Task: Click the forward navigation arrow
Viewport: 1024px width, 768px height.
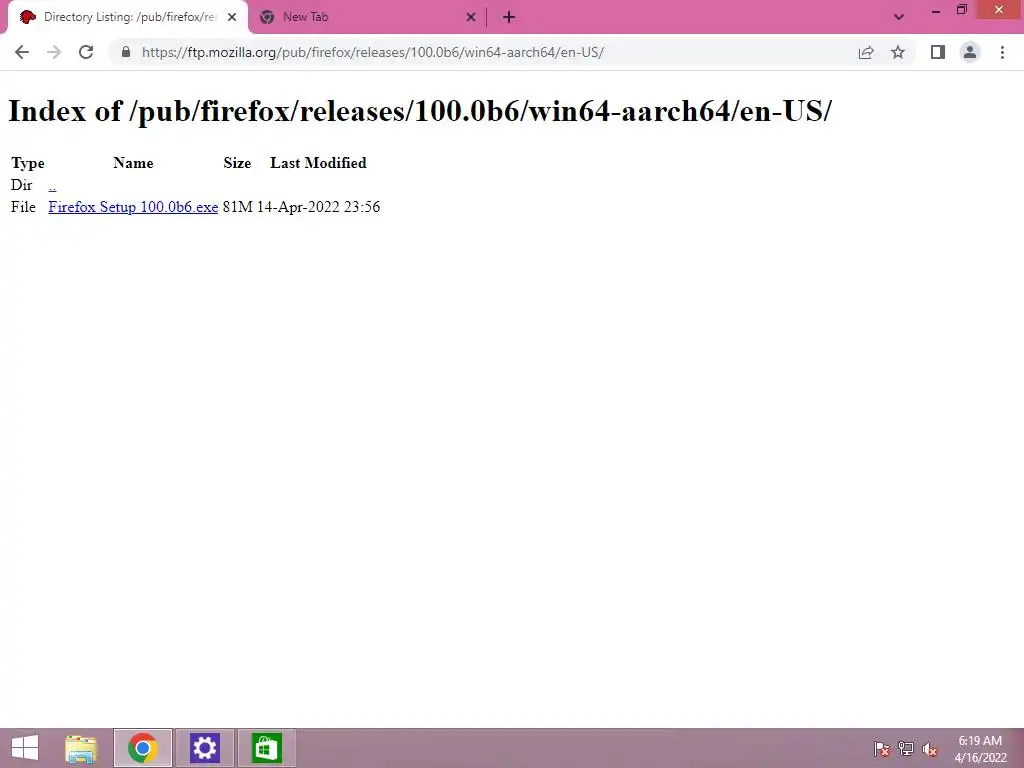Action: click(x=54, y=52)
